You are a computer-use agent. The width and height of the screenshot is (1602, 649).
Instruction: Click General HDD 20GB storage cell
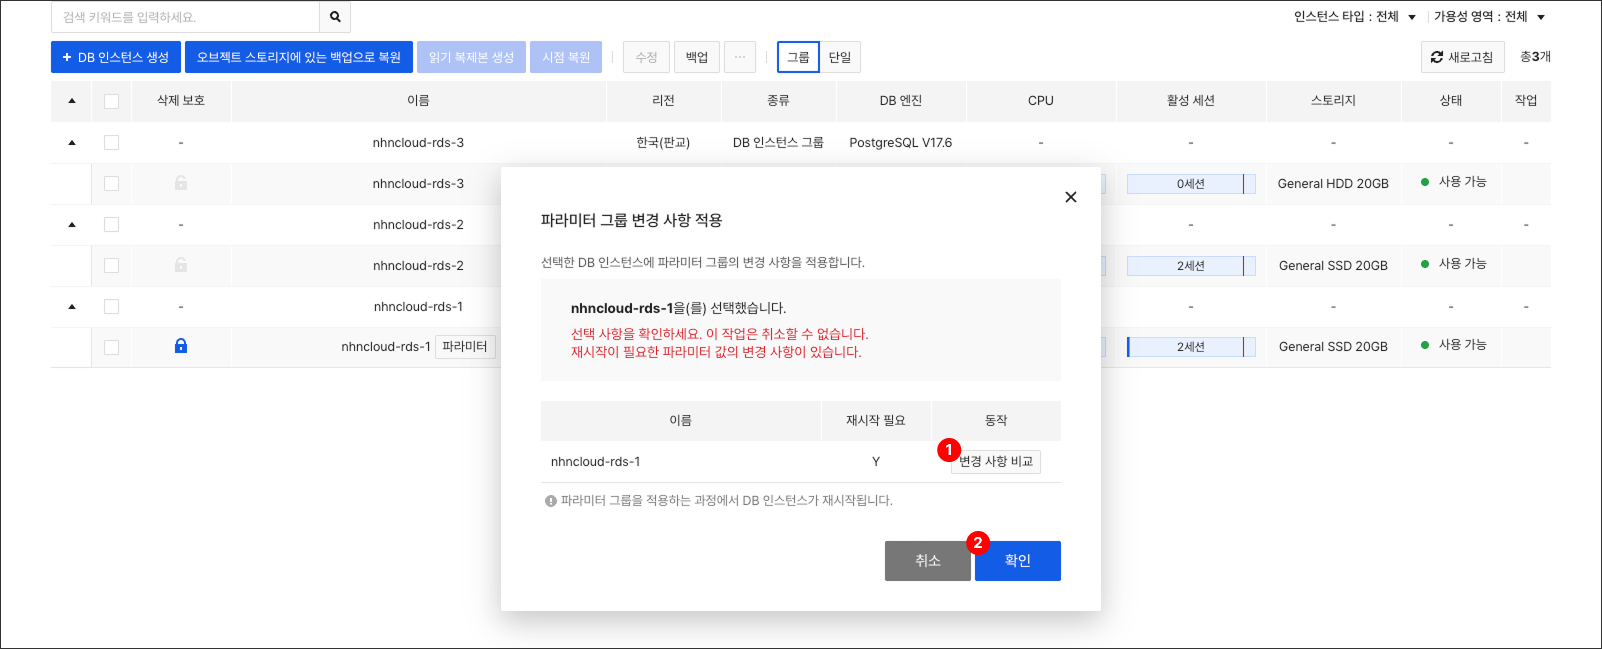tap(1333, 184)
